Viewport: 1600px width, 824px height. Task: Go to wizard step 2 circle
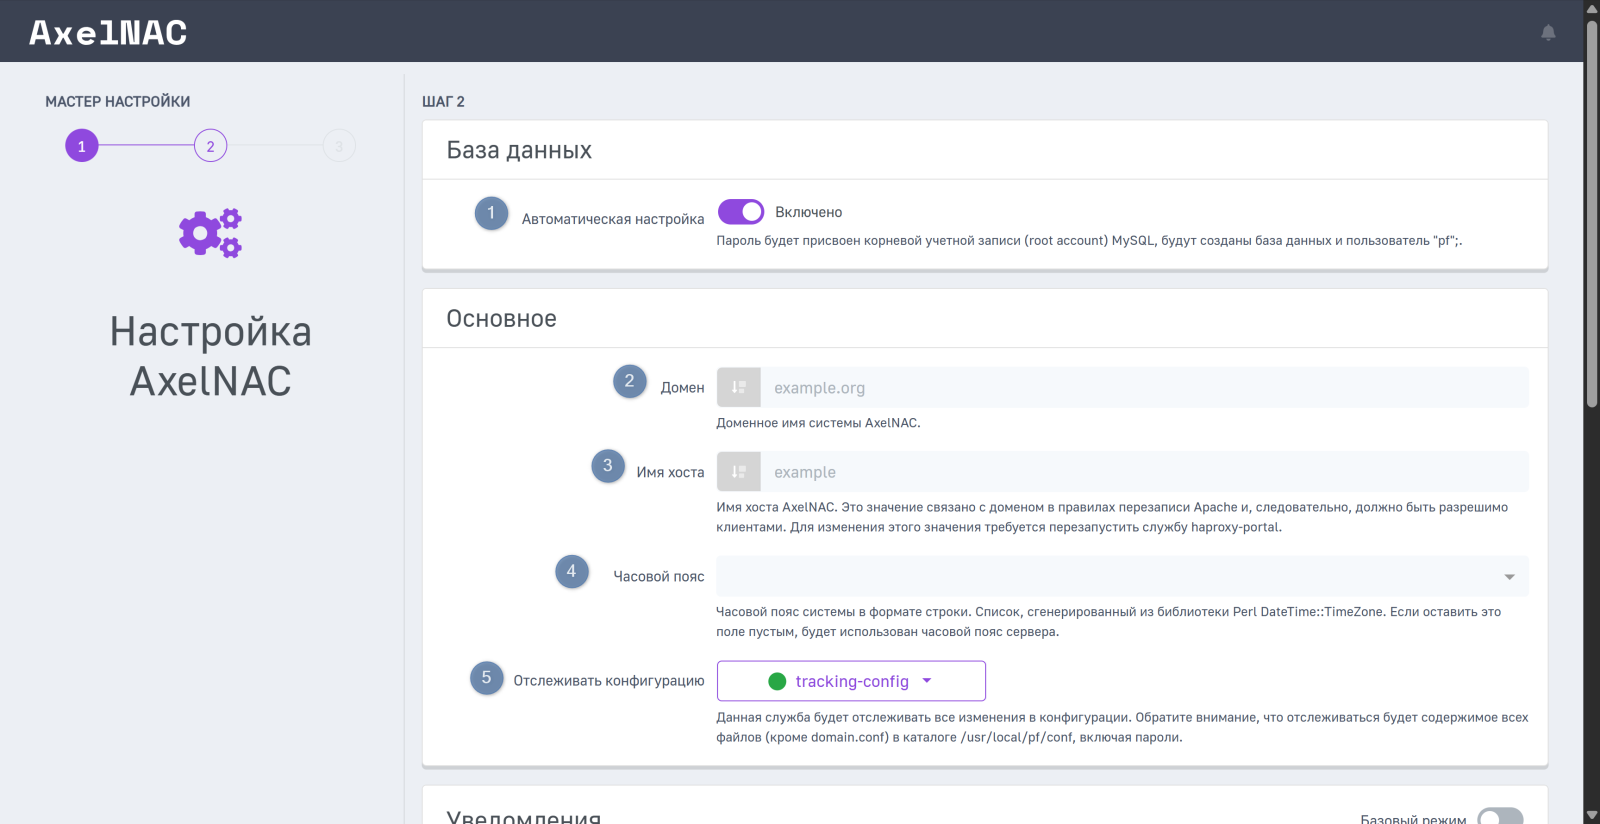pyautogui.click(x=210, y=146)
